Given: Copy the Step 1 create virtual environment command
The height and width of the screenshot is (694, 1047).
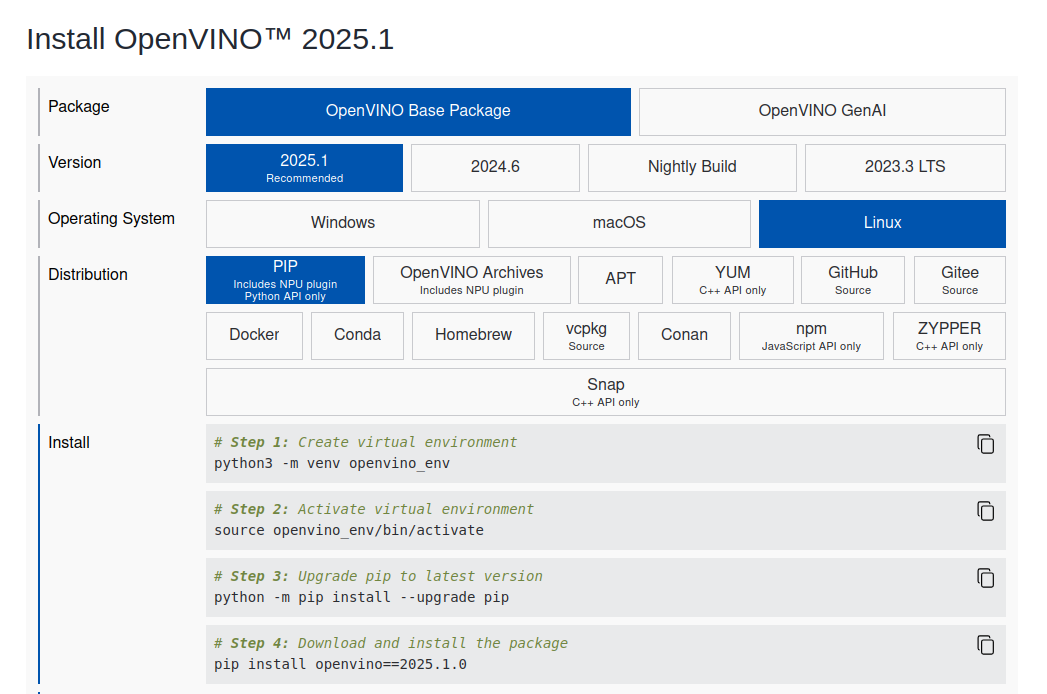Looking at the screenshot, I should [986, 444].
